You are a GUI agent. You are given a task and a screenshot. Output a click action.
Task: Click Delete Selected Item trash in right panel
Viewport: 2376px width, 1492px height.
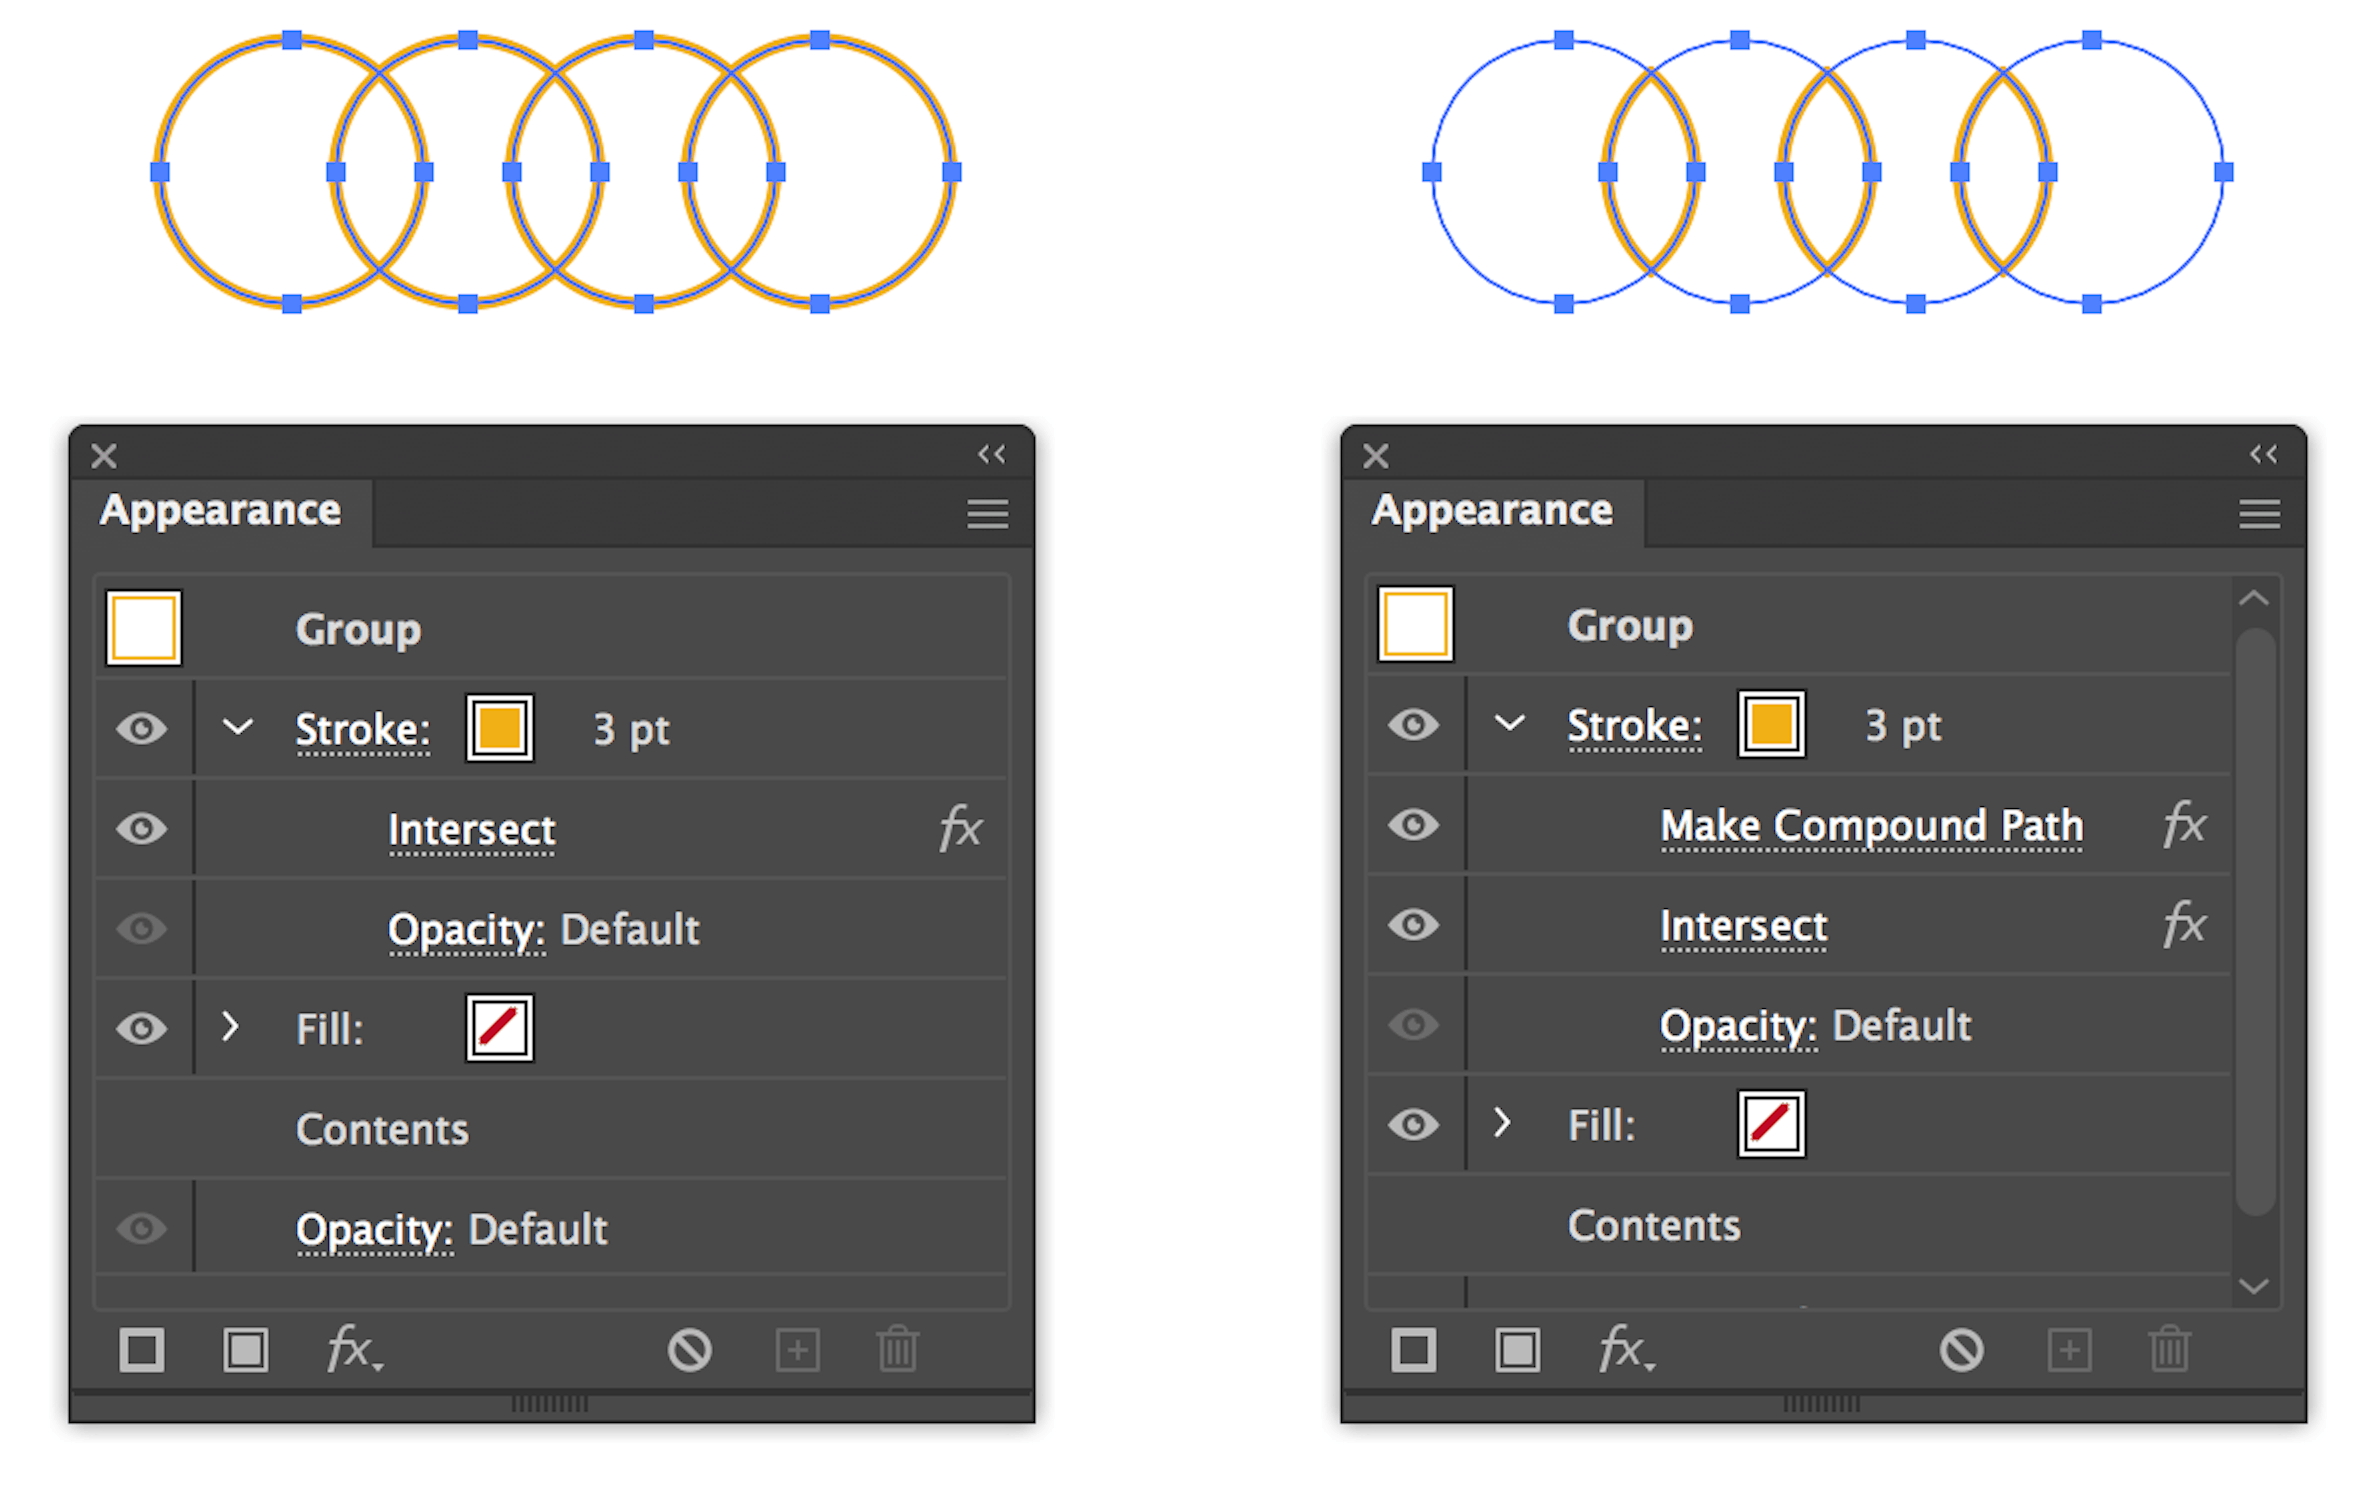[x=2169, y=1350]
